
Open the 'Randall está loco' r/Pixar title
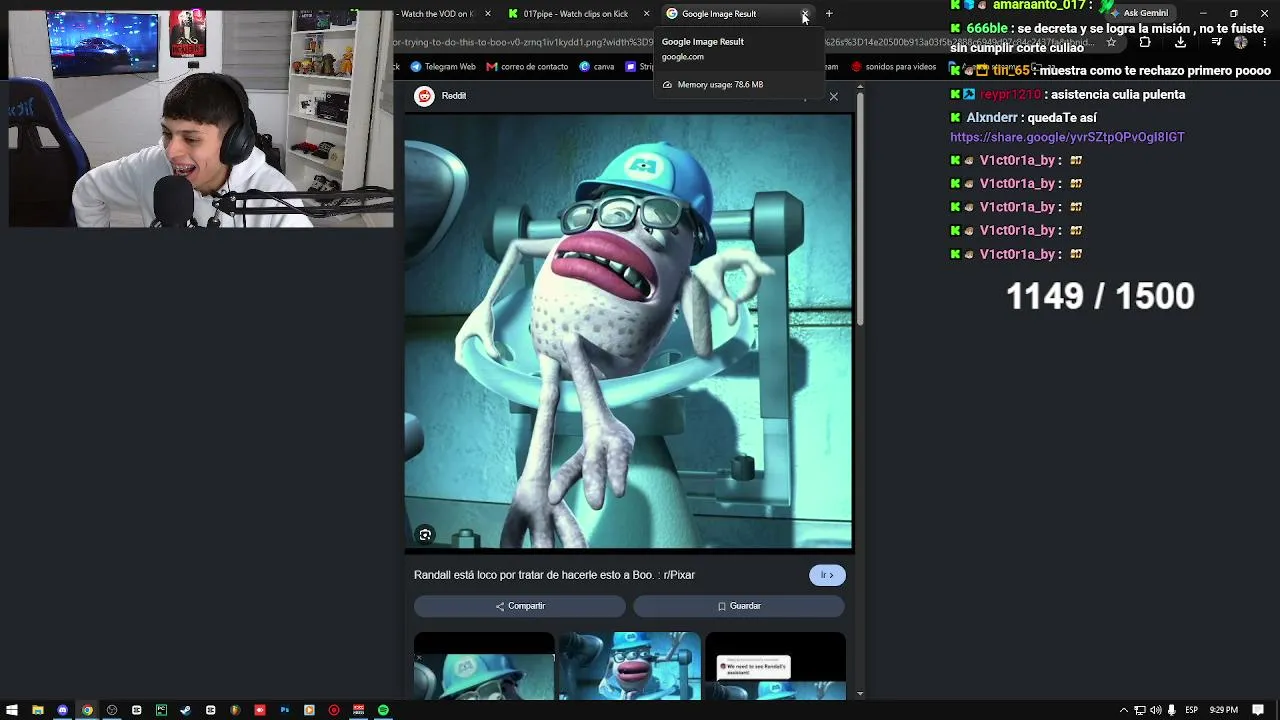click(554, 575)
